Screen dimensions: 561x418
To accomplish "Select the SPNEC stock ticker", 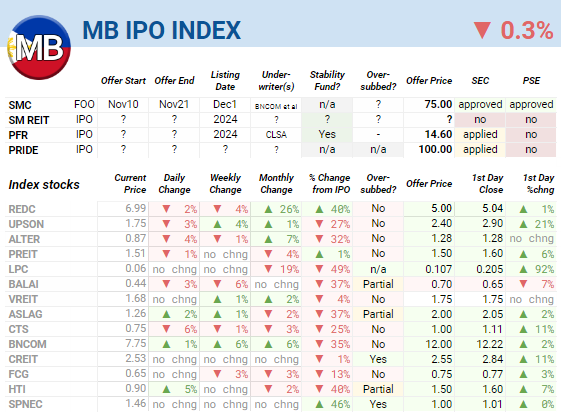I will pyautogui.click(x=25, y=405).
